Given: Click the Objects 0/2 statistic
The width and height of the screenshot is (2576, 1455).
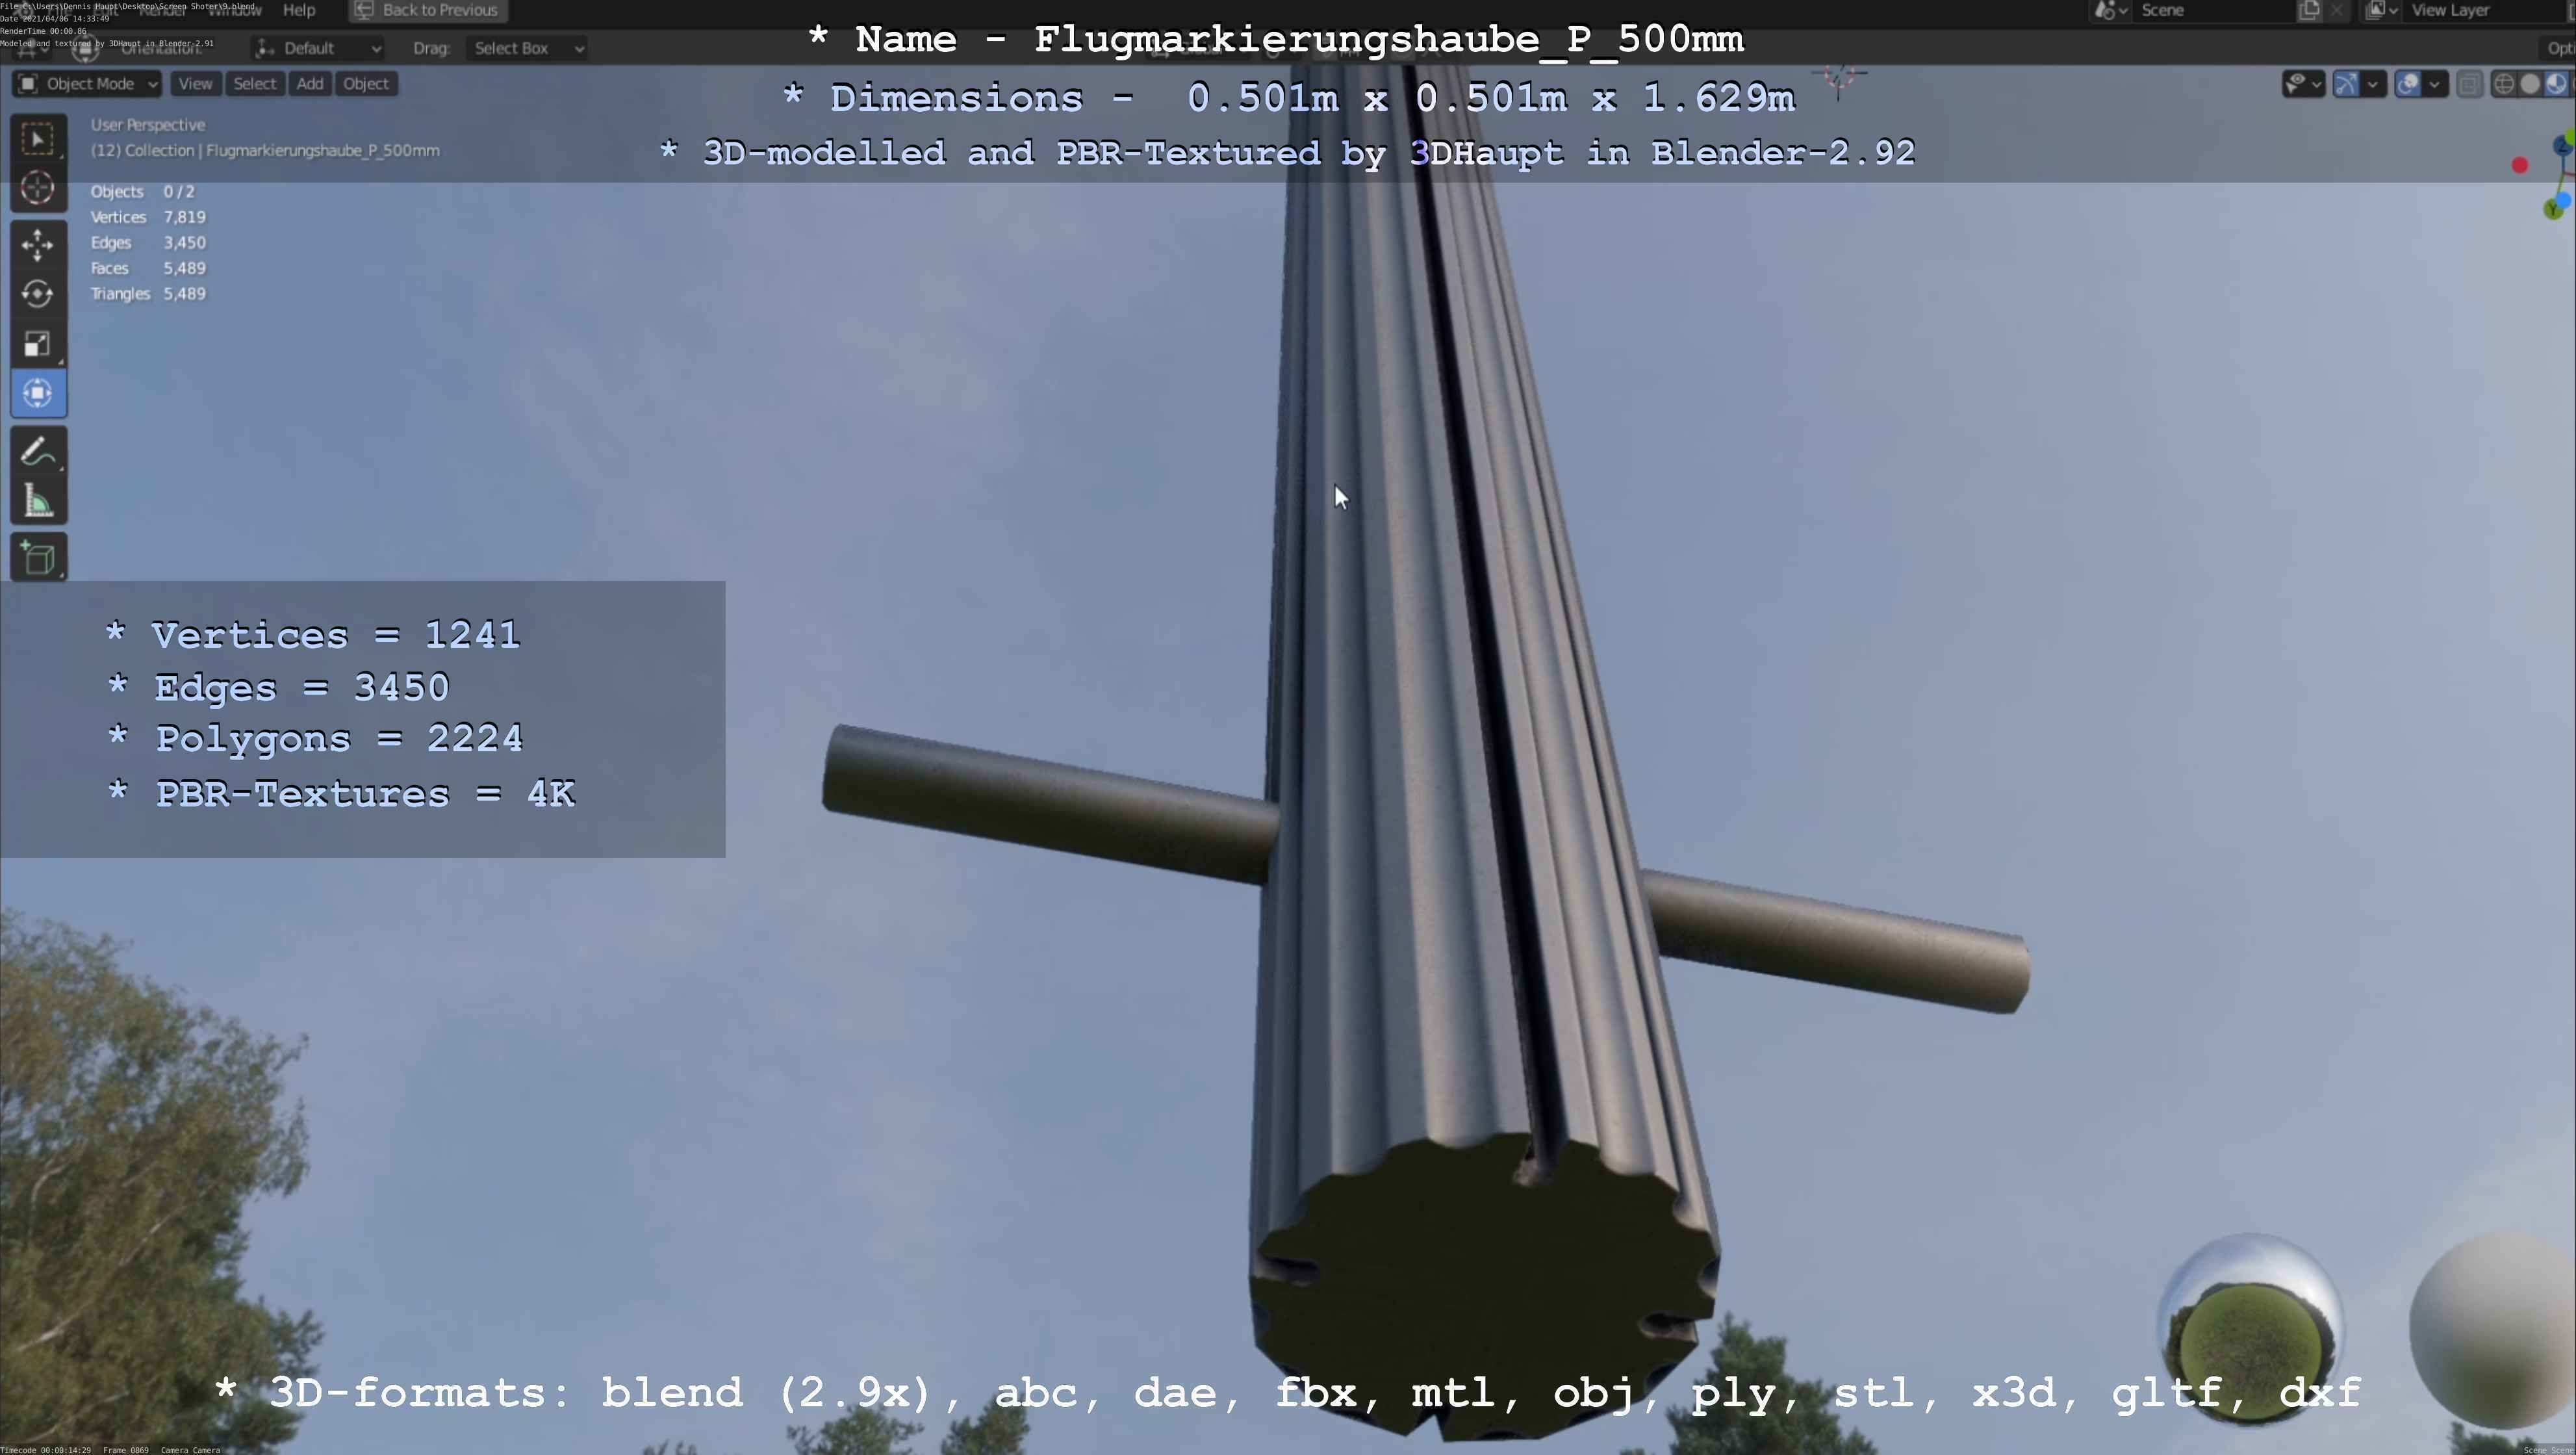Looking at the screenshot, I should 142,191.
